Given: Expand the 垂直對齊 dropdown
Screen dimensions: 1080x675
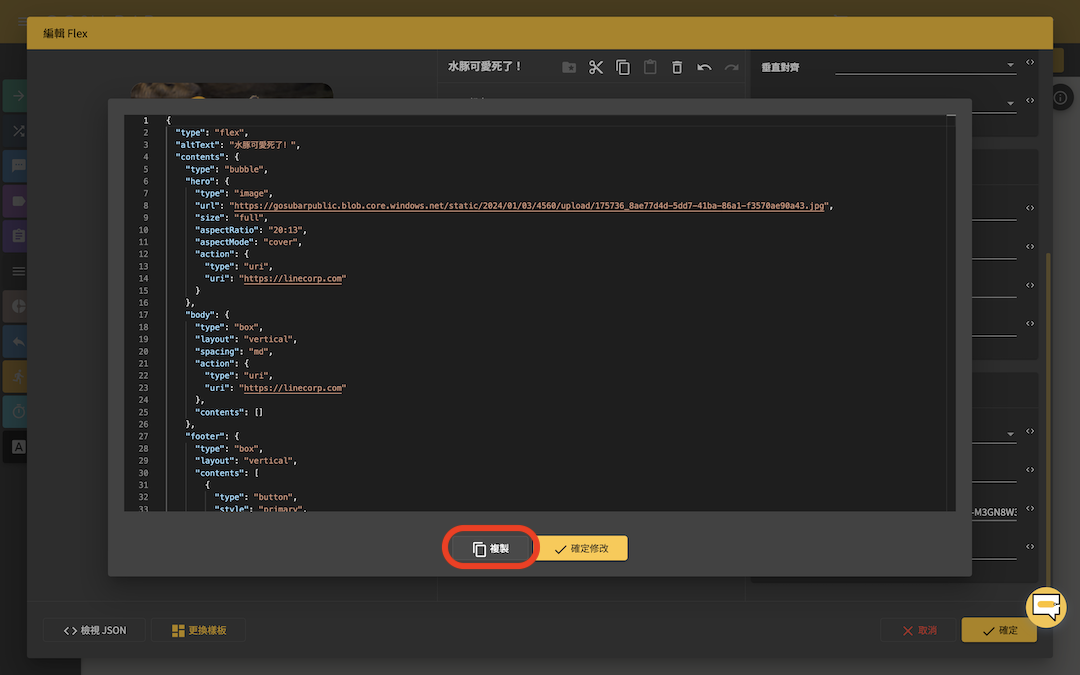Looking at the screenshot, I should pos(925,65).
